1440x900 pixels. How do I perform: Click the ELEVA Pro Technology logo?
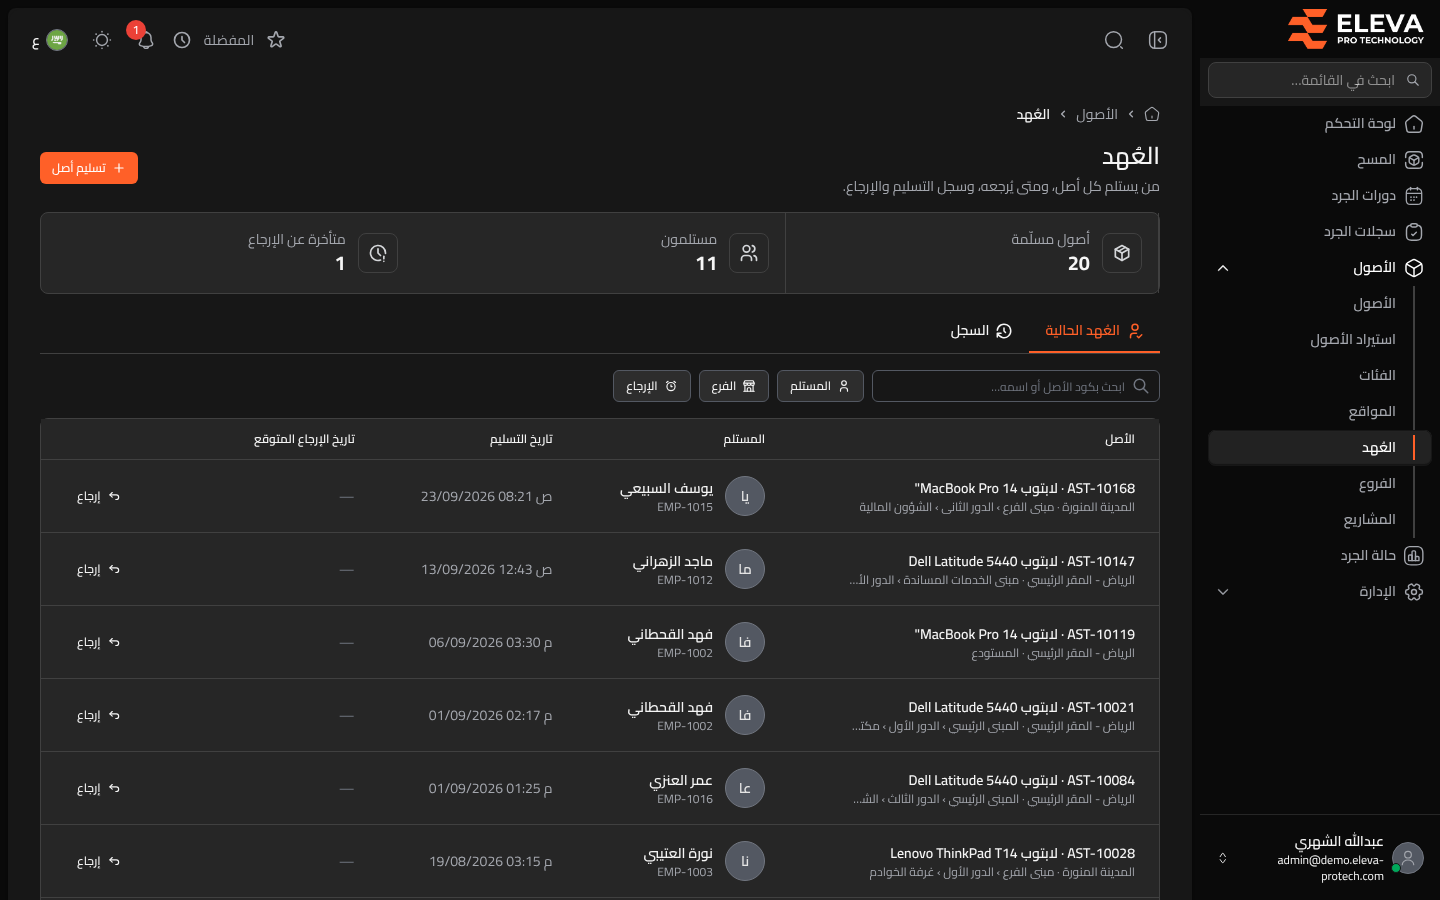coord(1355,28)
